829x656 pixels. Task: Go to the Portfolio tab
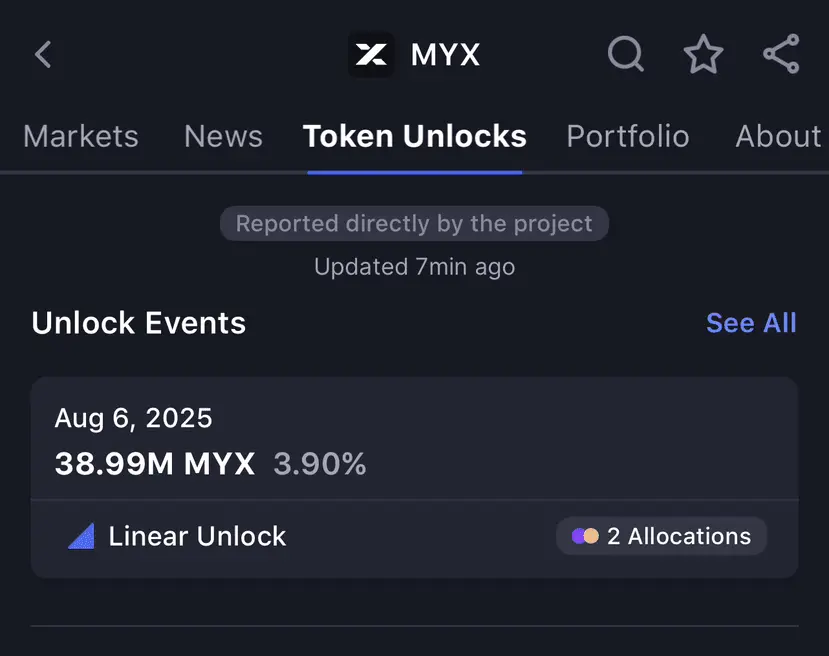628,136
